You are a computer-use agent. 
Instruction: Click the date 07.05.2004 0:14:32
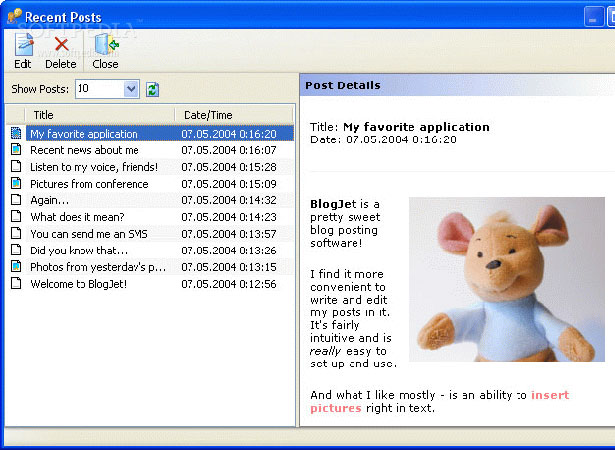tap(229, 200)
